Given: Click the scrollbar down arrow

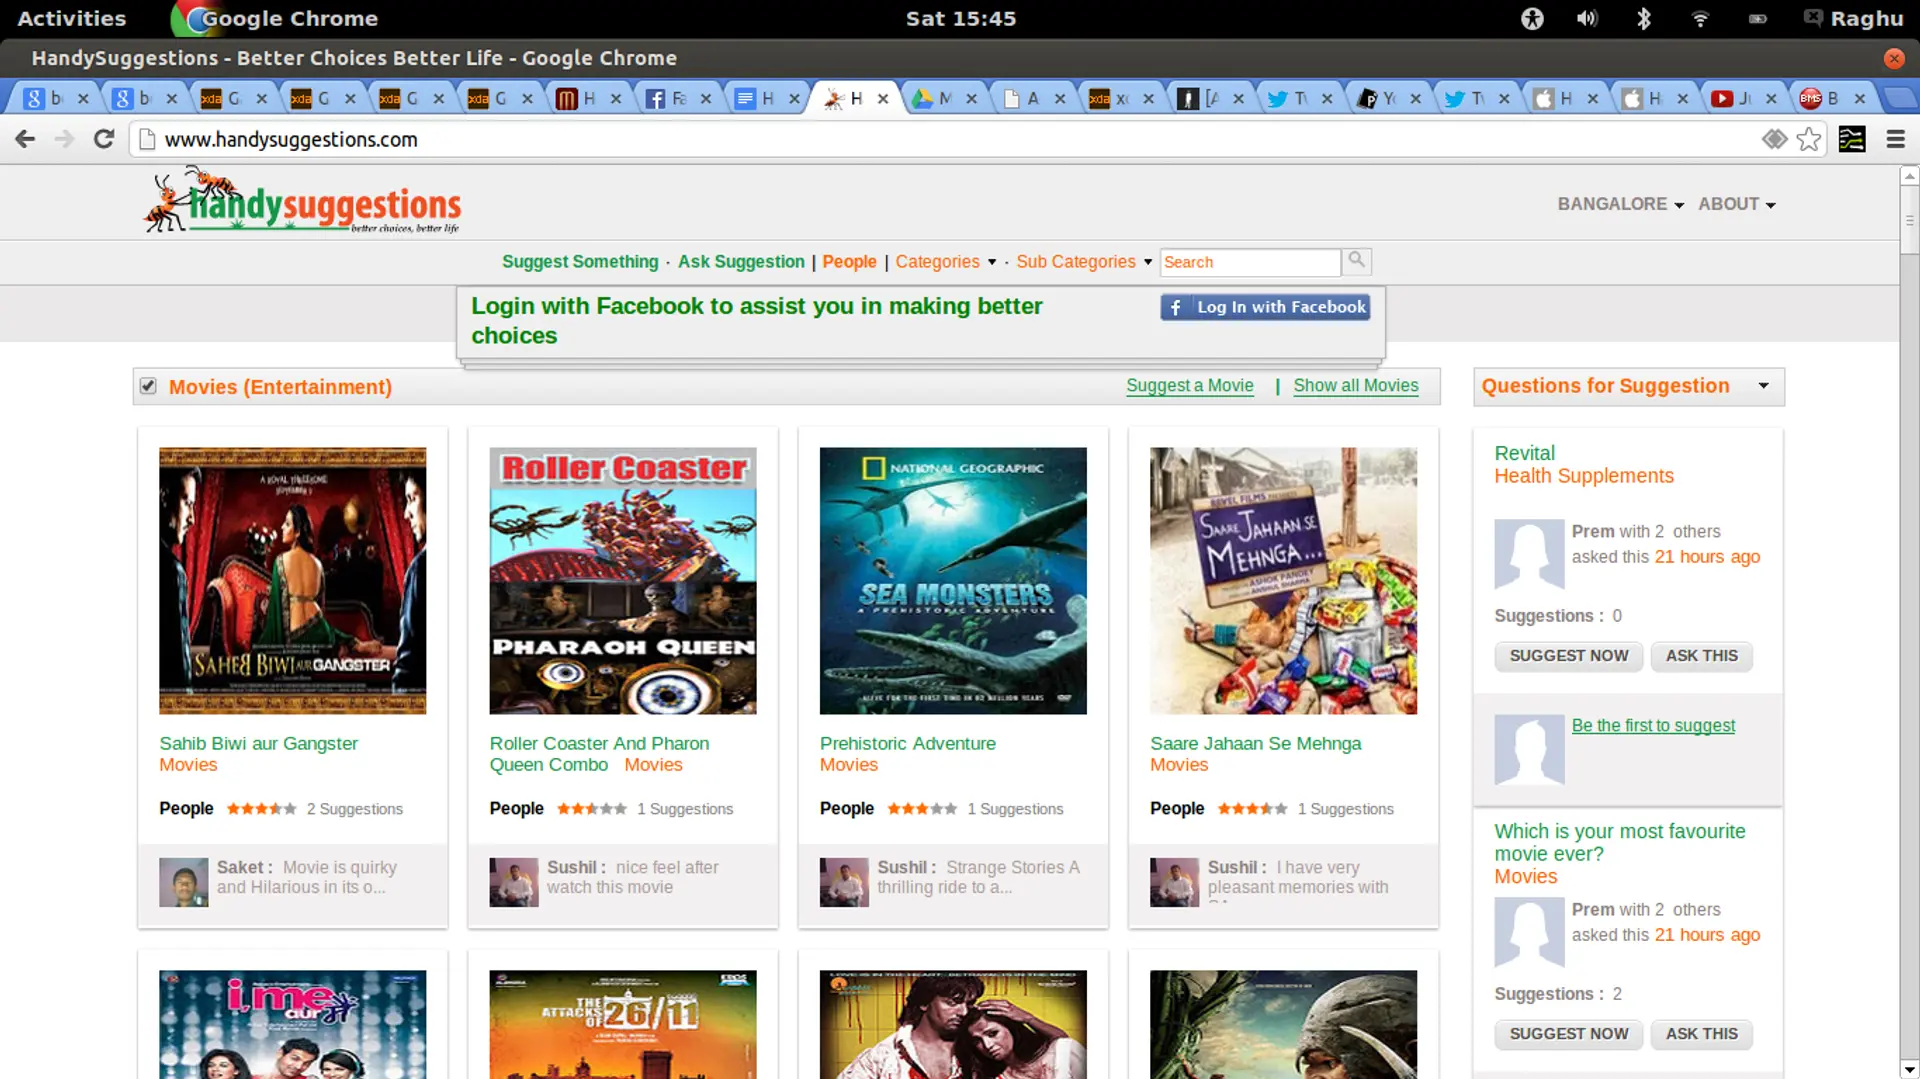Looking at the screenshot, I should pyautogui.click(x=1909, y=1070).
